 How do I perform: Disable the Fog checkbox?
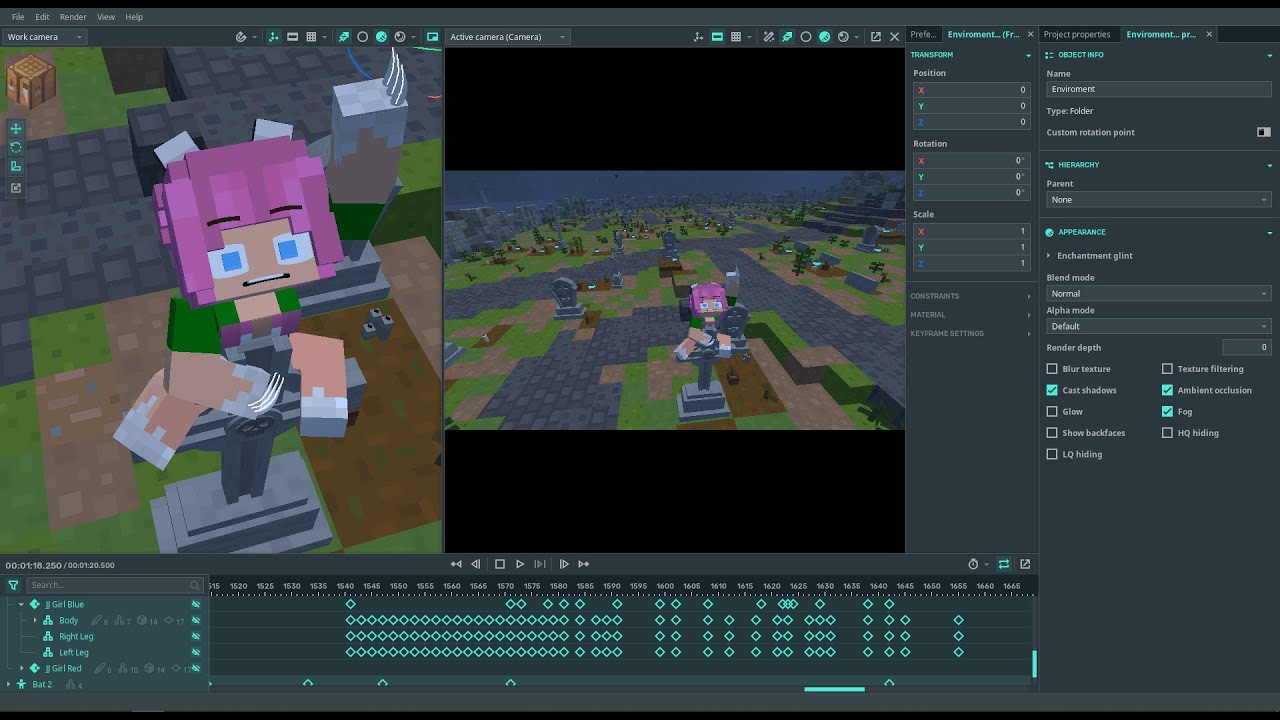1167,411
